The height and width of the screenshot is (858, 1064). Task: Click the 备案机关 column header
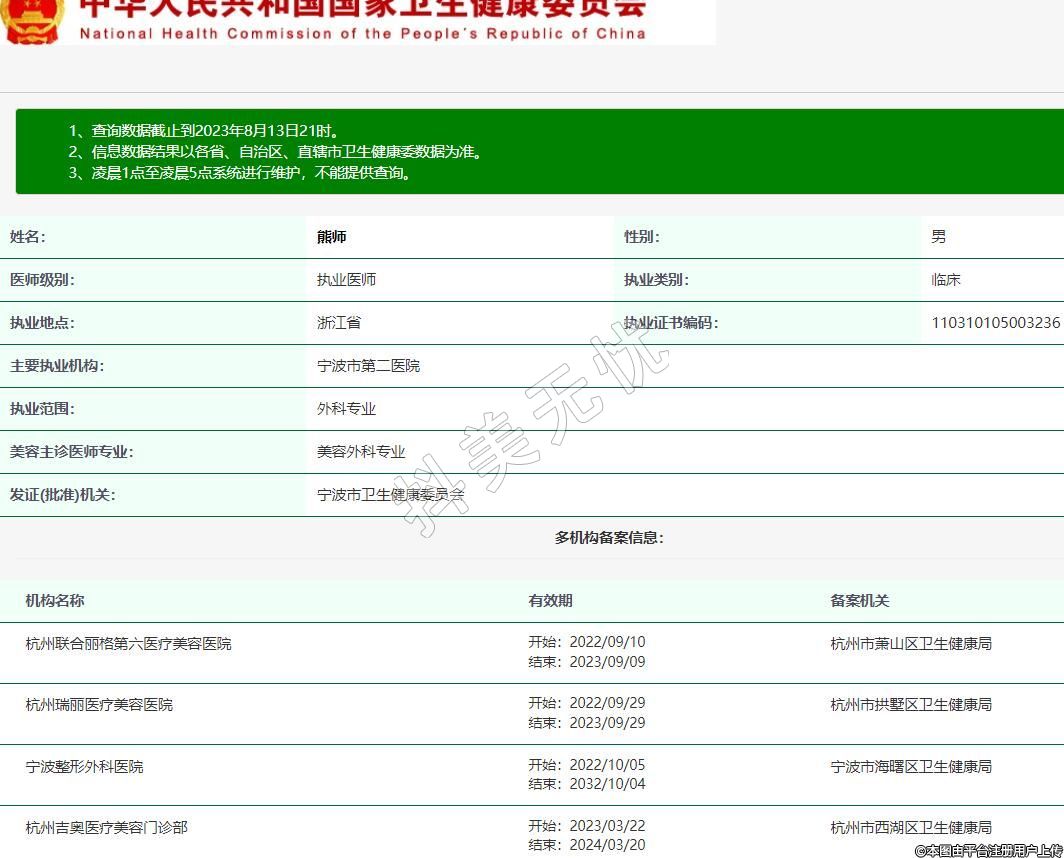tap(859, 601)
